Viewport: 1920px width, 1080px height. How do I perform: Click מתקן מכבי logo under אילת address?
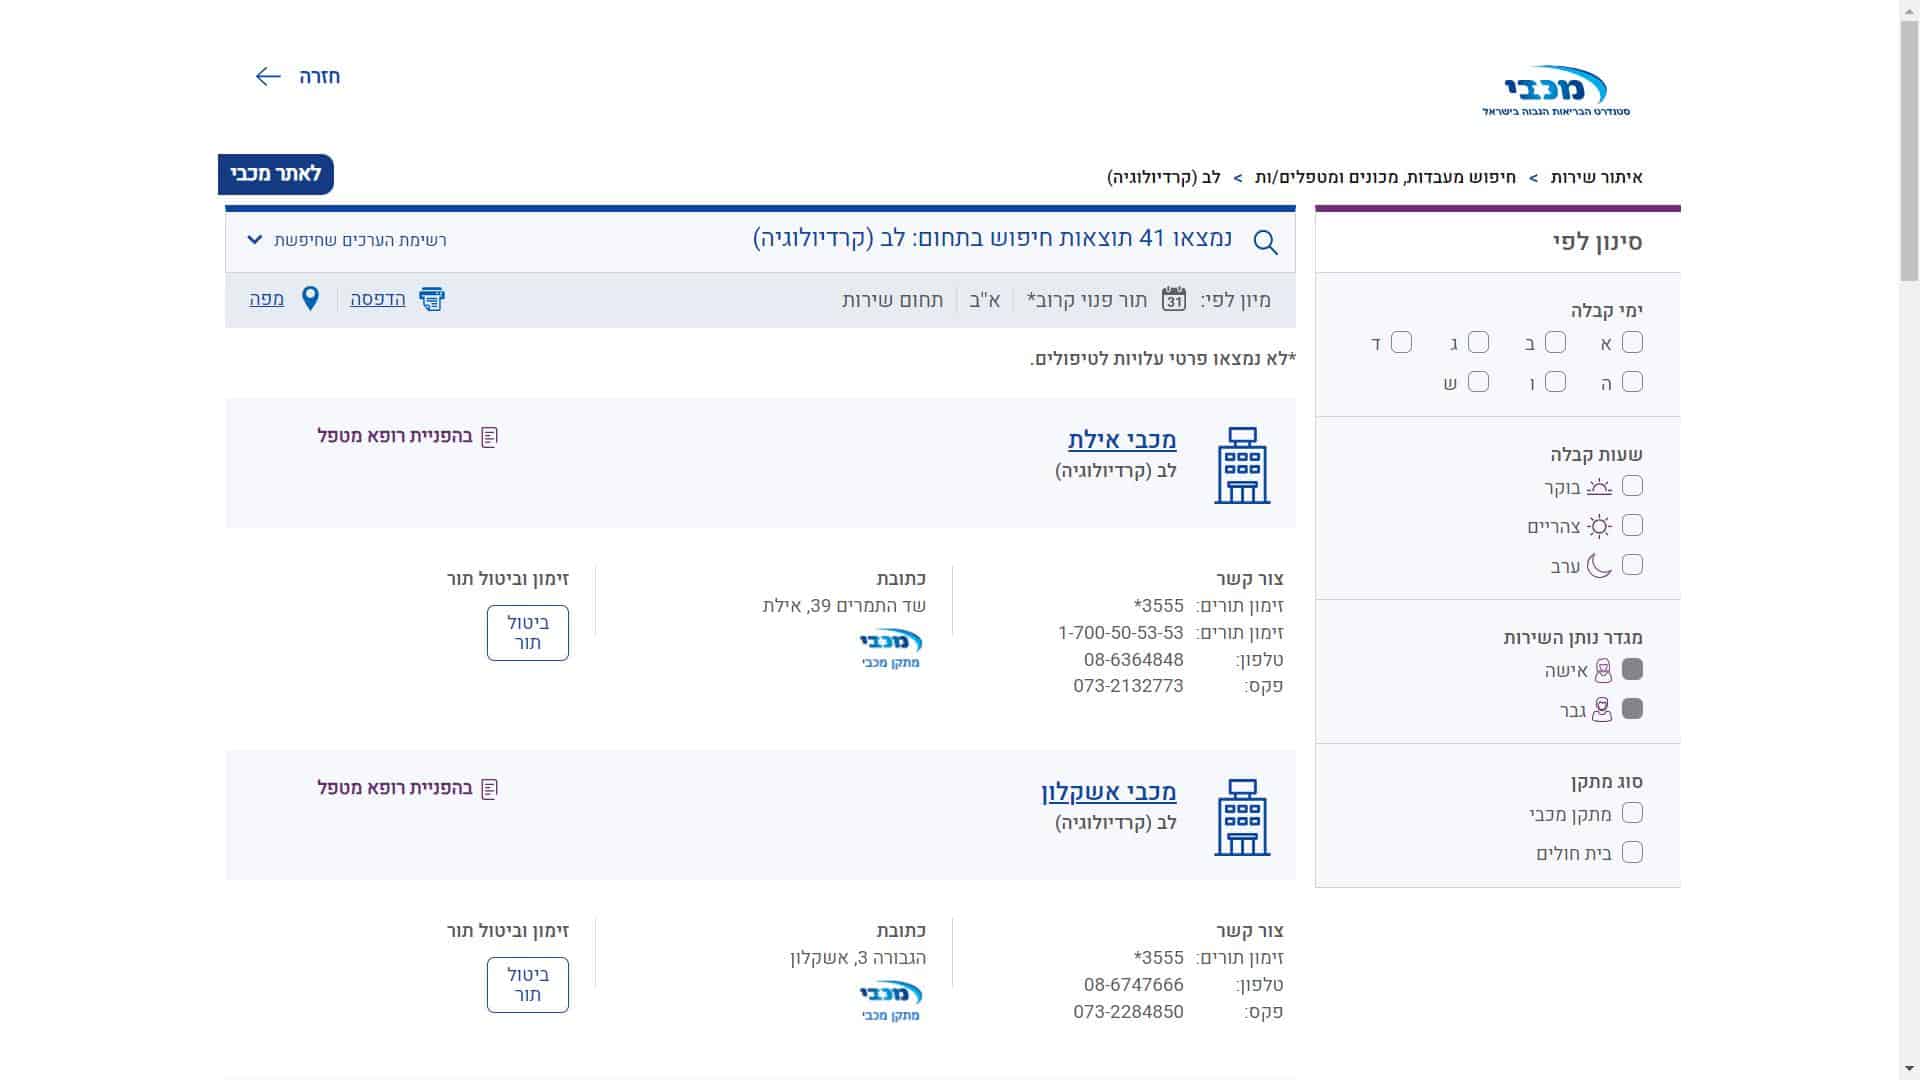[x=891, y=648]
